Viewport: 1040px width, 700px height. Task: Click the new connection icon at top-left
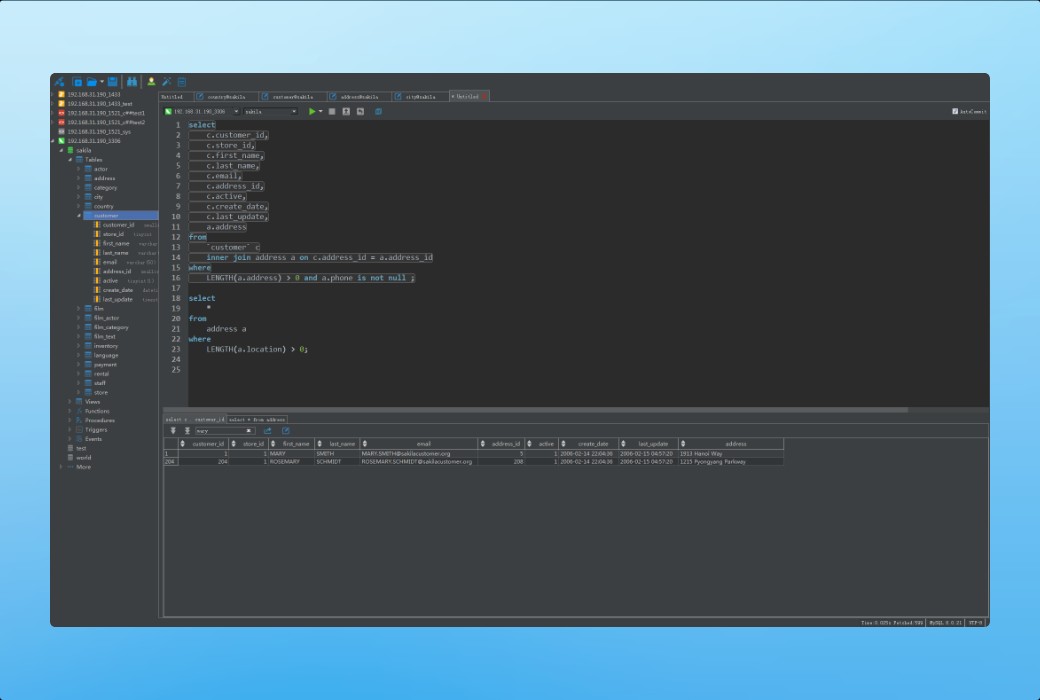[59, 82]
